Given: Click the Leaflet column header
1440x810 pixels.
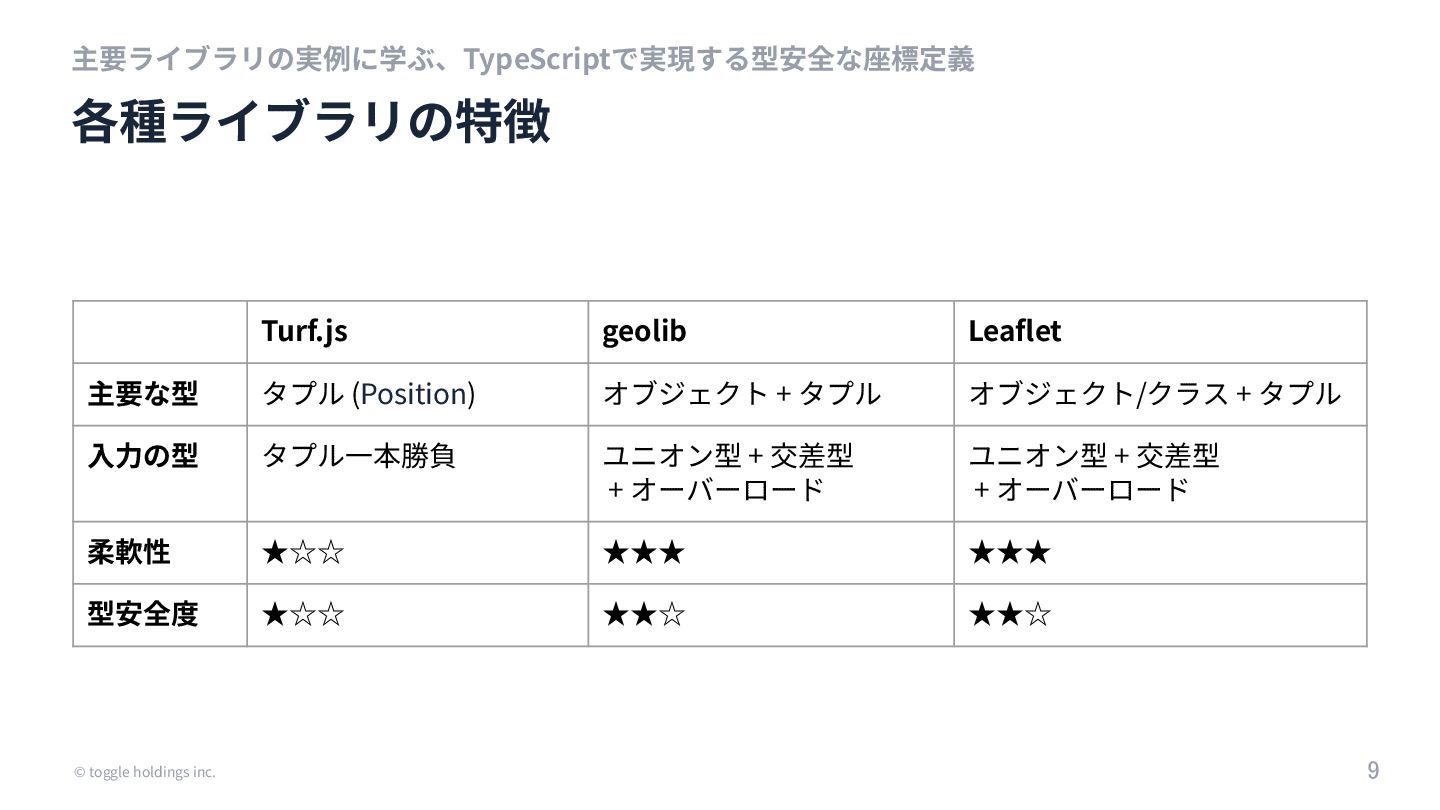Looking at the screenshot, I should coord(1014,331).
